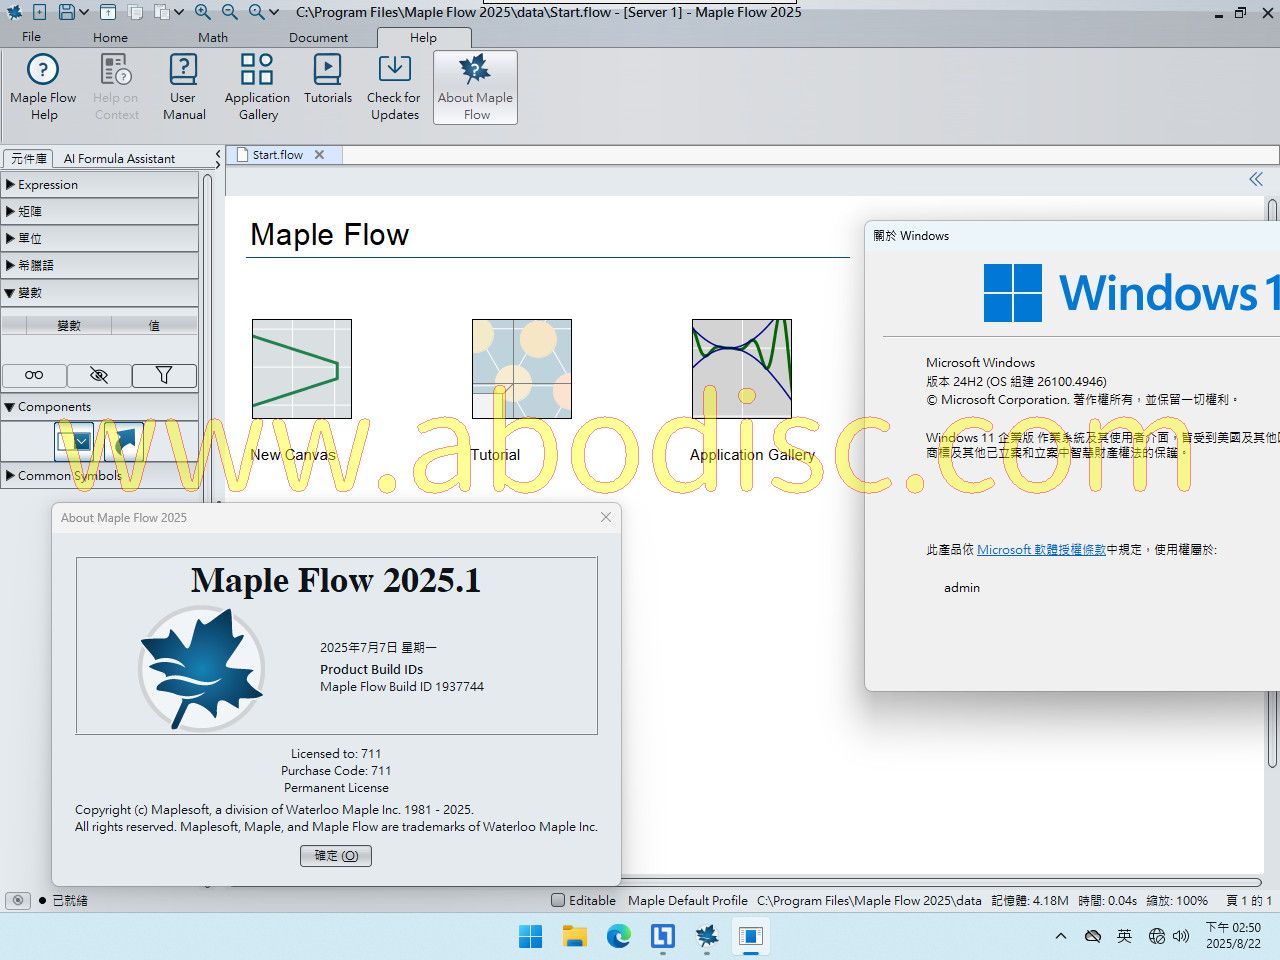Click the Application Gallery thumbnail
Image resolution: width=1280 pixels, height=960 pixels.
742,369
